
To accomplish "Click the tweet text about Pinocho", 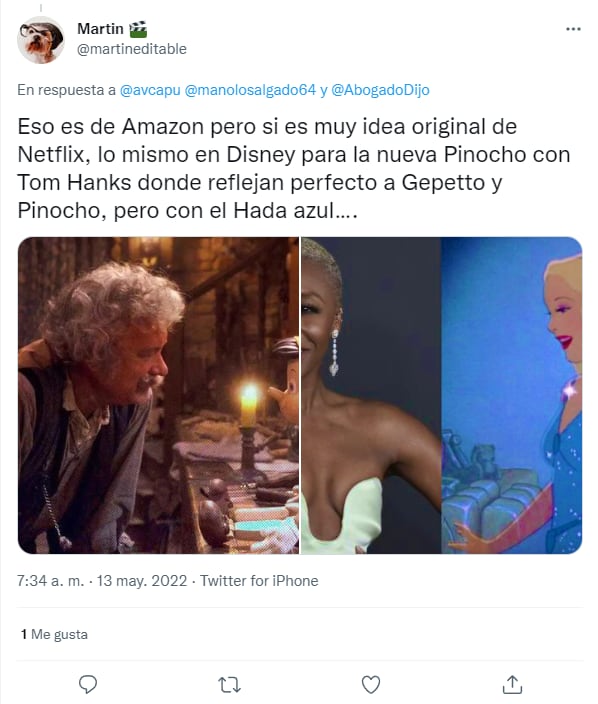I will (294, 168).
